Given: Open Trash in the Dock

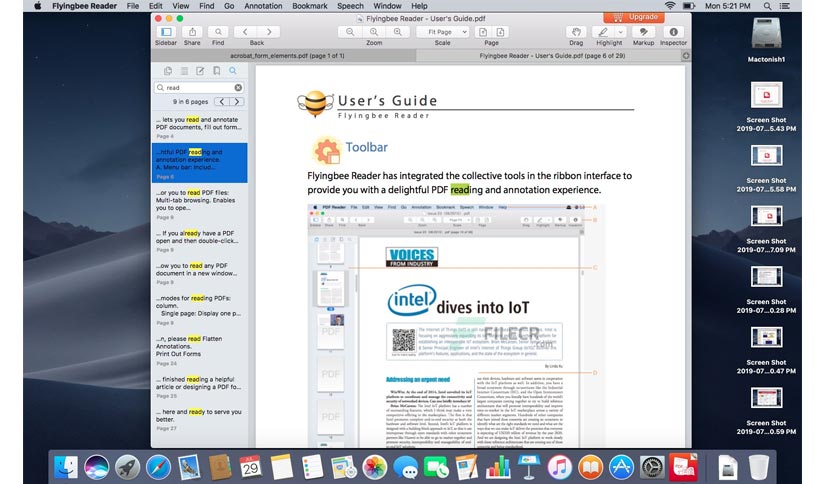Looking at the screenshot, I should pyautogui.click(x=759, y=467).
